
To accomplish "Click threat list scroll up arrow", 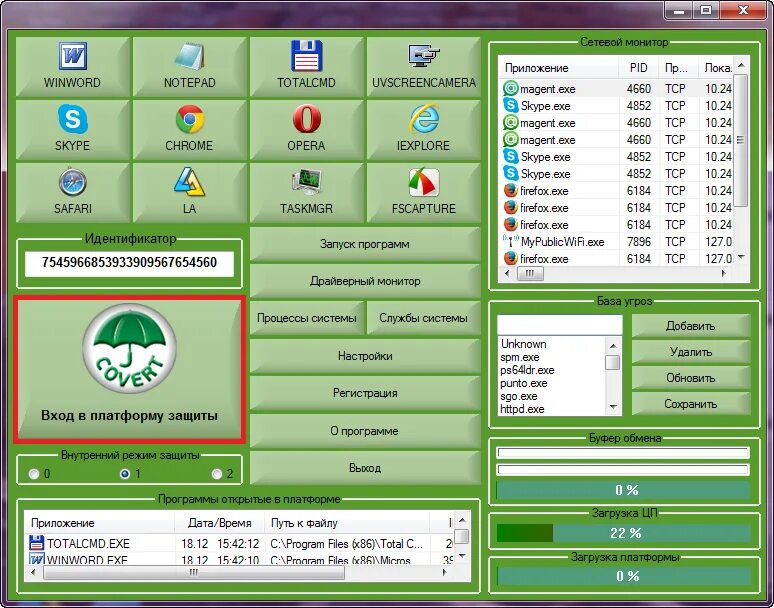I will coord(613,345).
